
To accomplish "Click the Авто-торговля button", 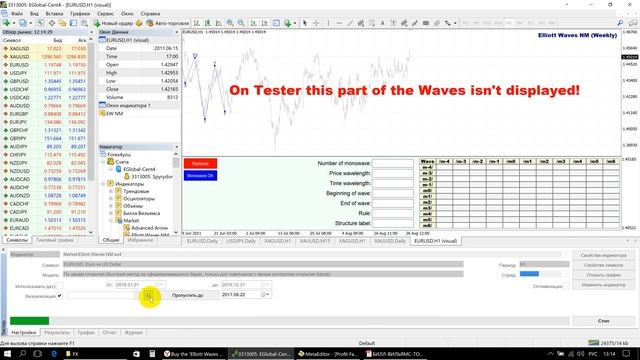I will click(x=168, y=23).
